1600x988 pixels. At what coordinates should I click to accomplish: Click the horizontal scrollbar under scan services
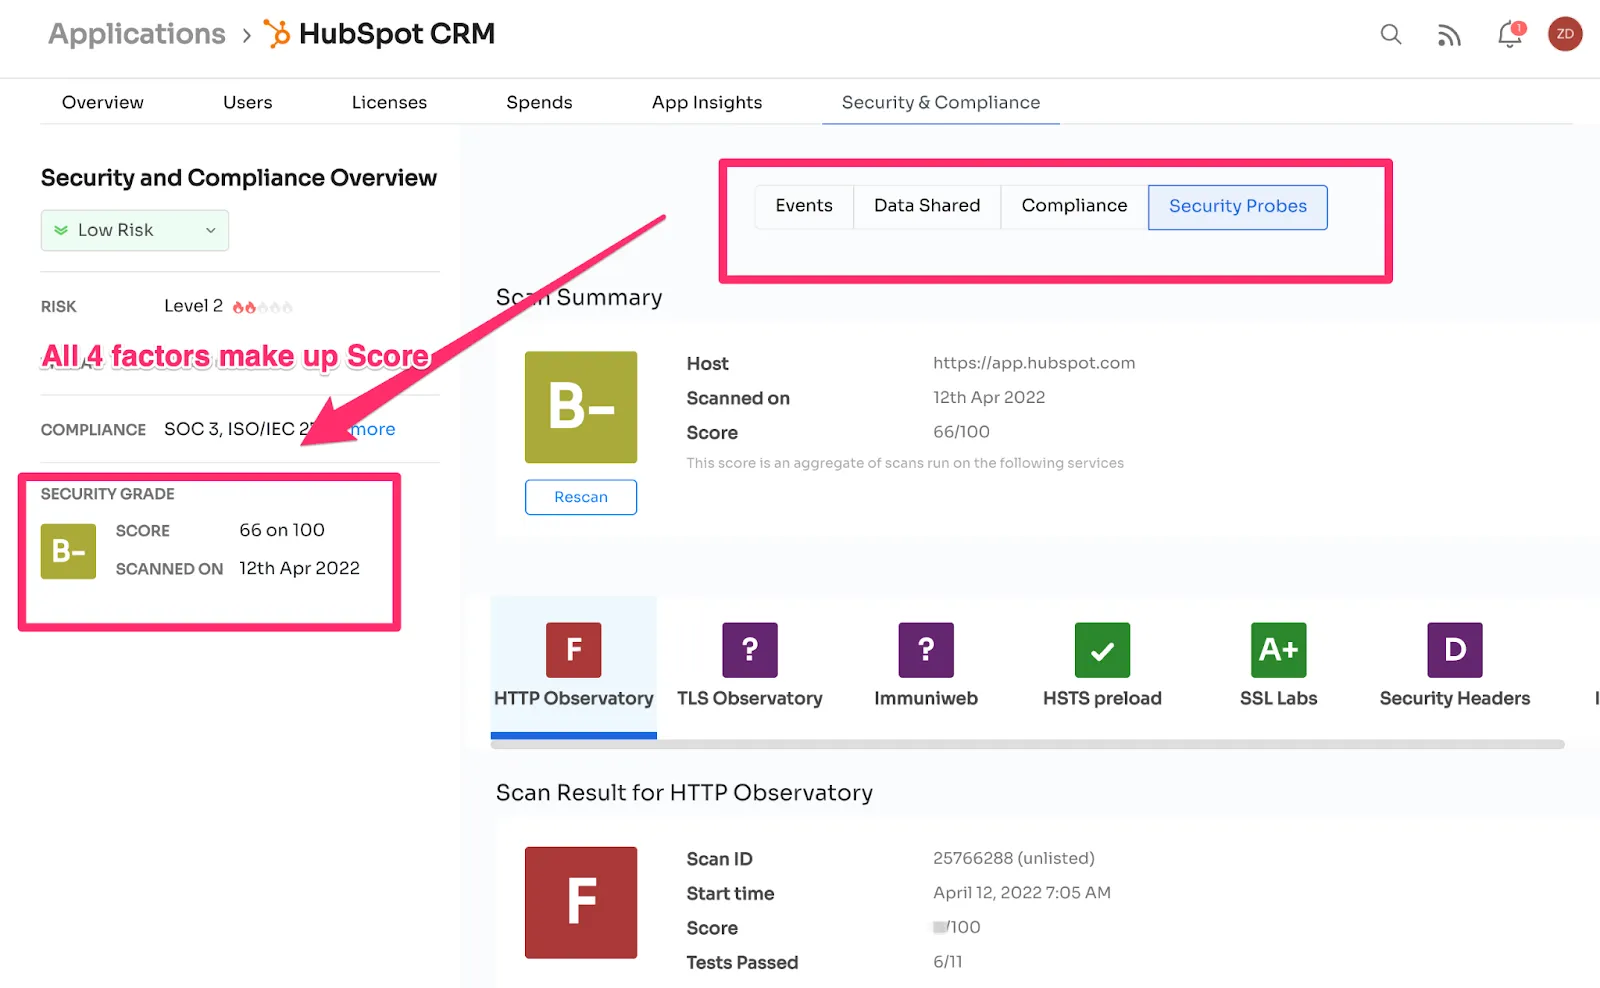click(x=1028, y=744)
